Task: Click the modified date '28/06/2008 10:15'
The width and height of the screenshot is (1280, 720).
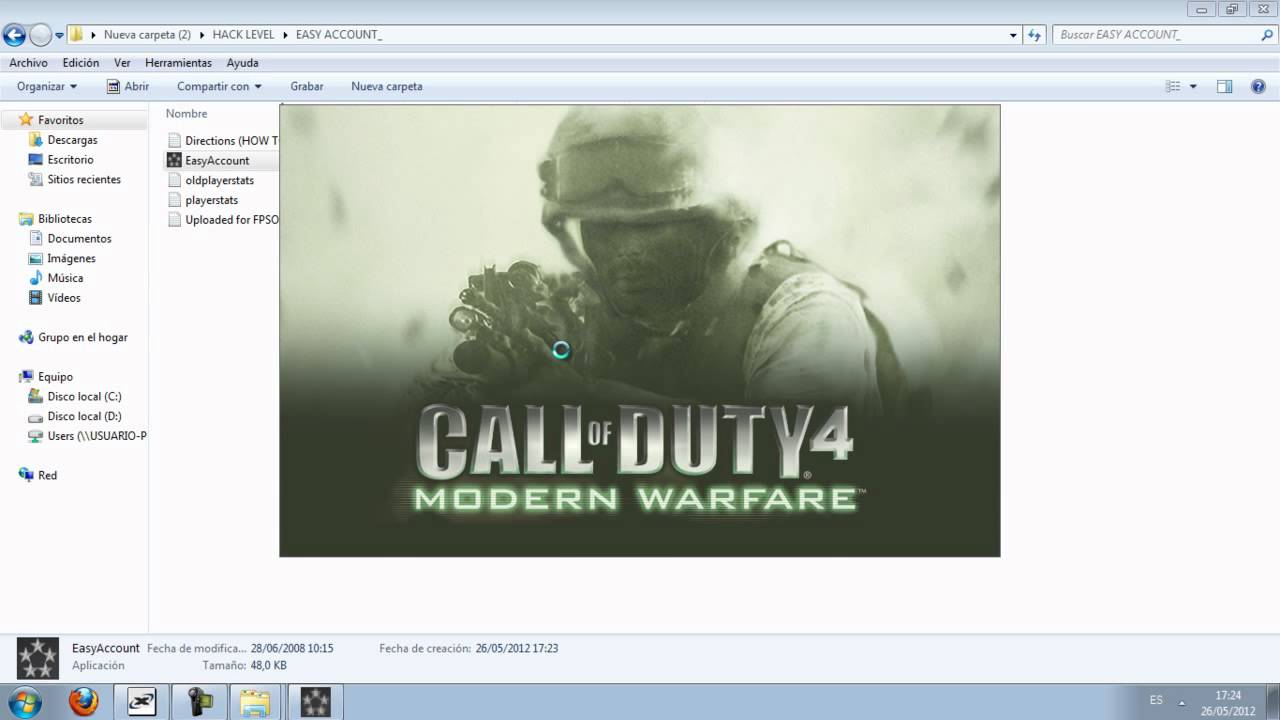Action: pyautogui.click(x=292, y=648)
